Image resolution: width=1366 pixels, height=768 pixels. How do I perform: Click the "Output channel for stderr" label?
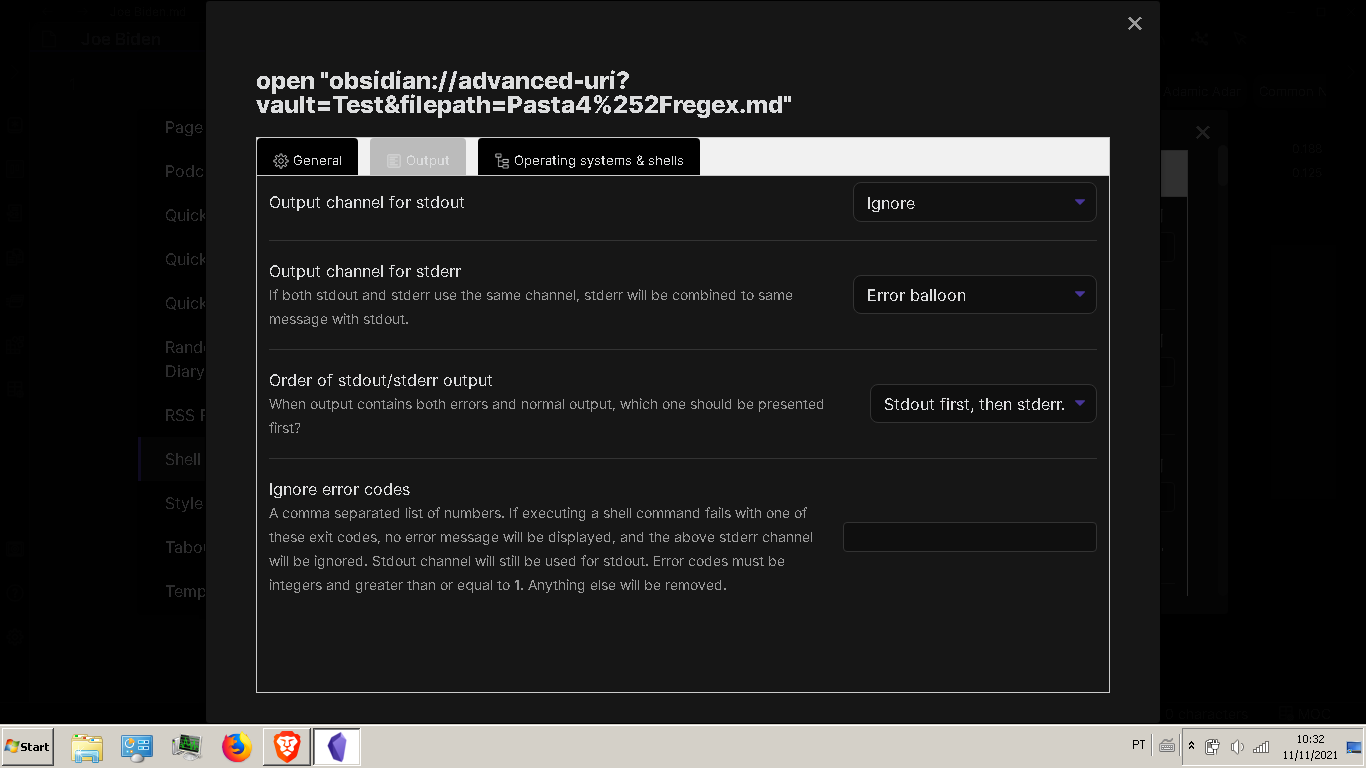click(365, 271)
